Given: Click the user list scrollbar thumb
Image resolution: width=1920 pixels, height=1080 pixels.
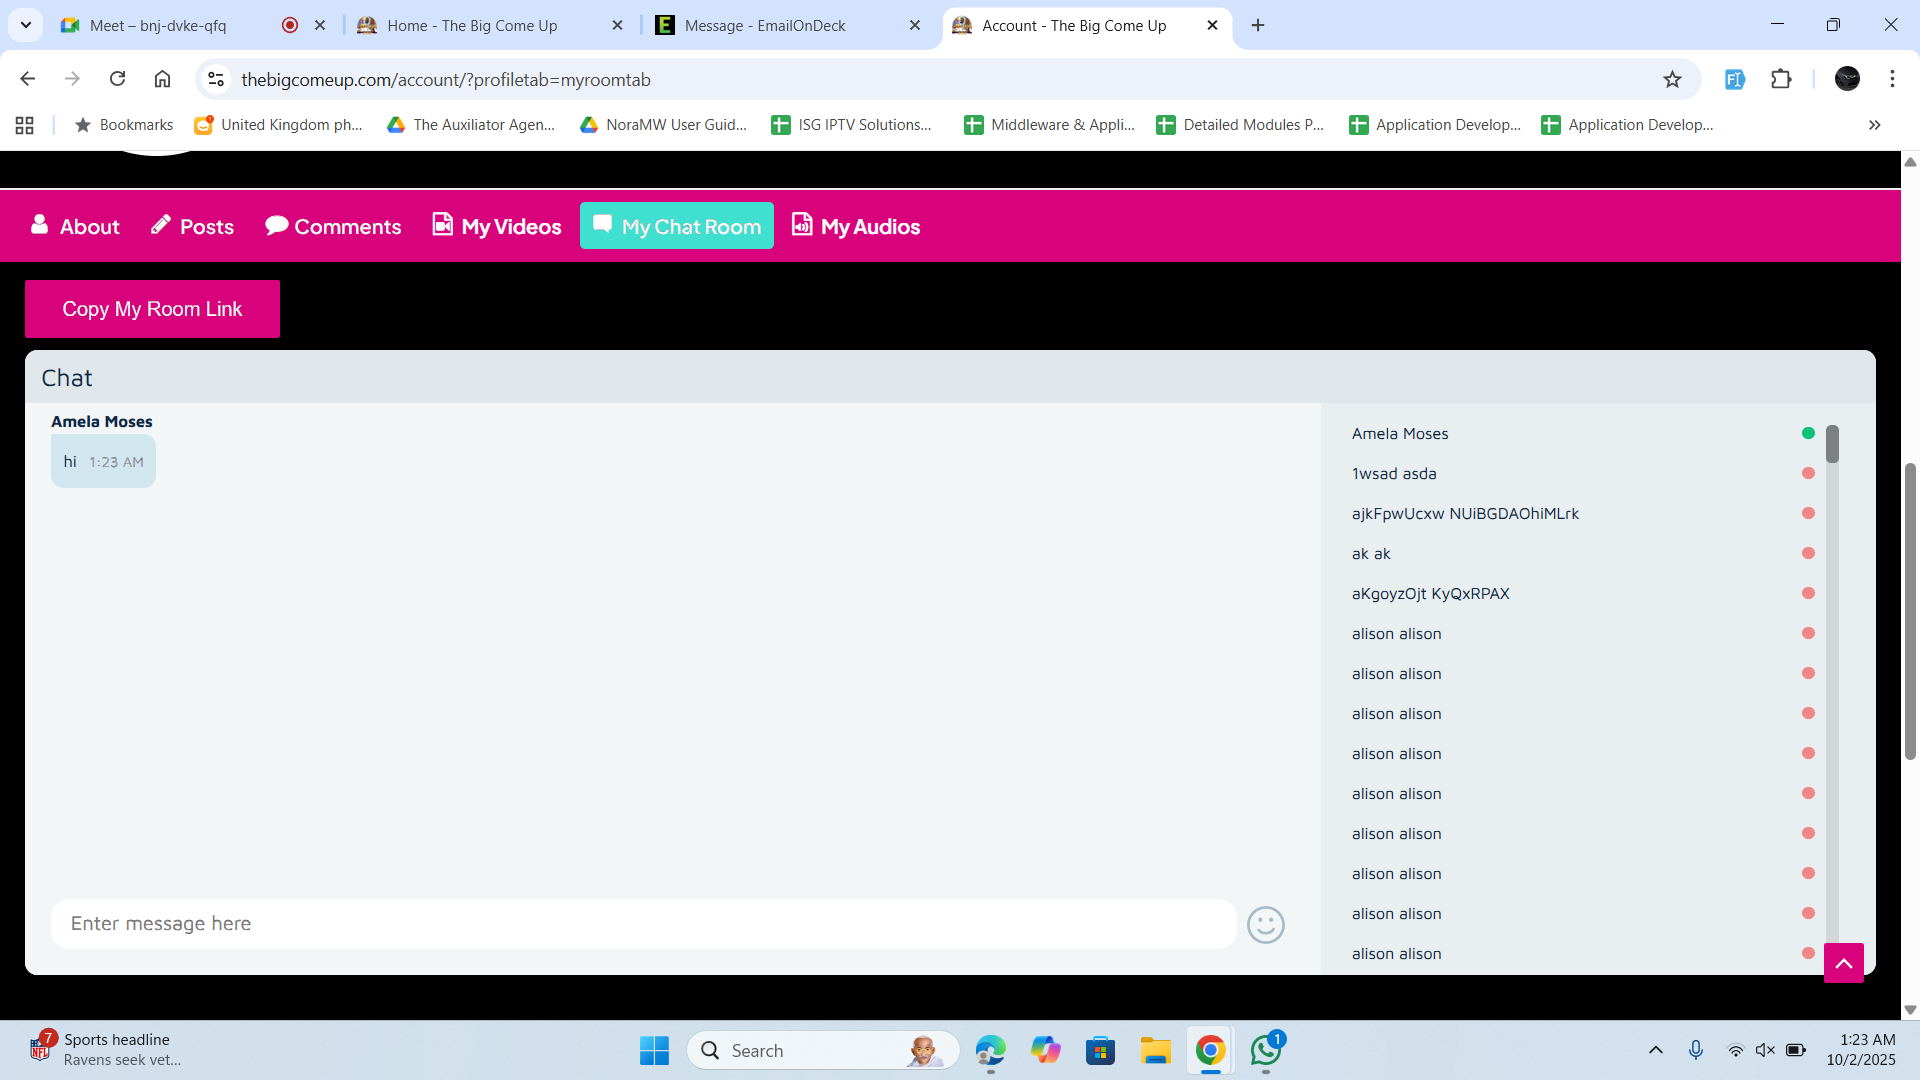Looking at the screenshot, I should [1832, 444].
